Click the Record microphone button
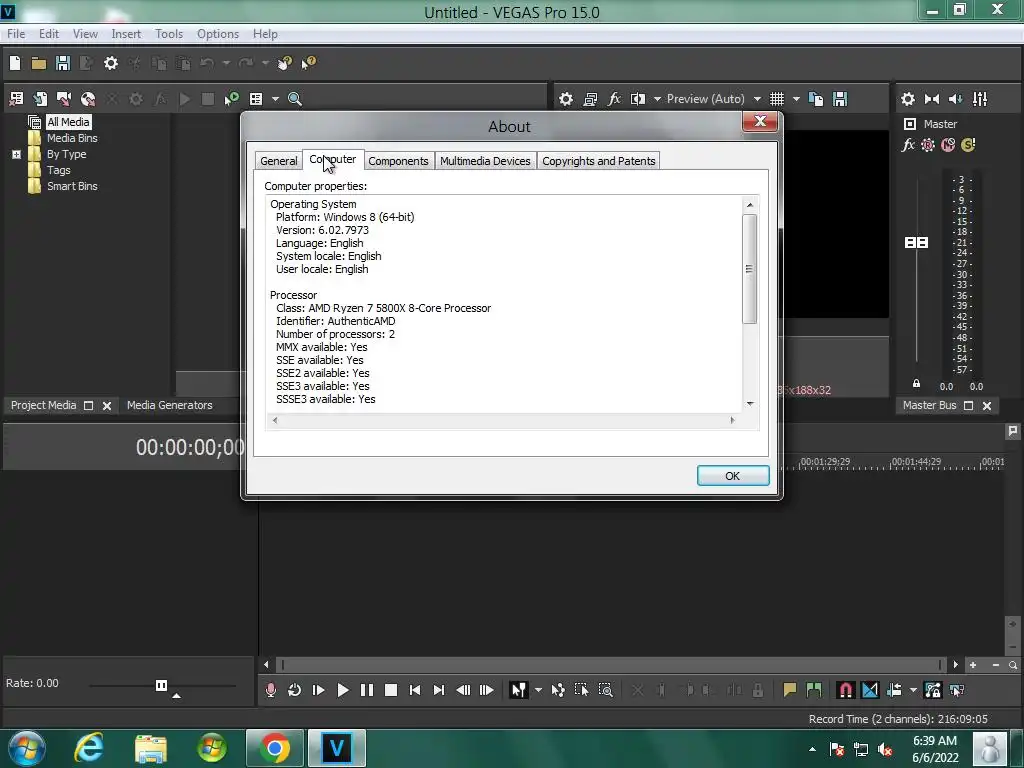This screenshot has height=768, width=1024. (270, 690)
